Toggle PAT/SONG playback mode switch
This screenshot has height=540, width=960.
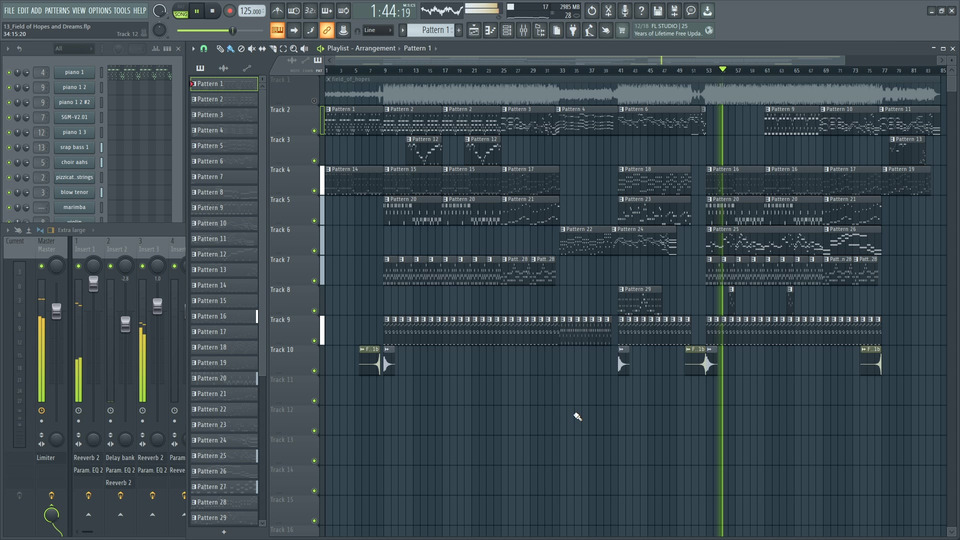click(x=181, y=11)
